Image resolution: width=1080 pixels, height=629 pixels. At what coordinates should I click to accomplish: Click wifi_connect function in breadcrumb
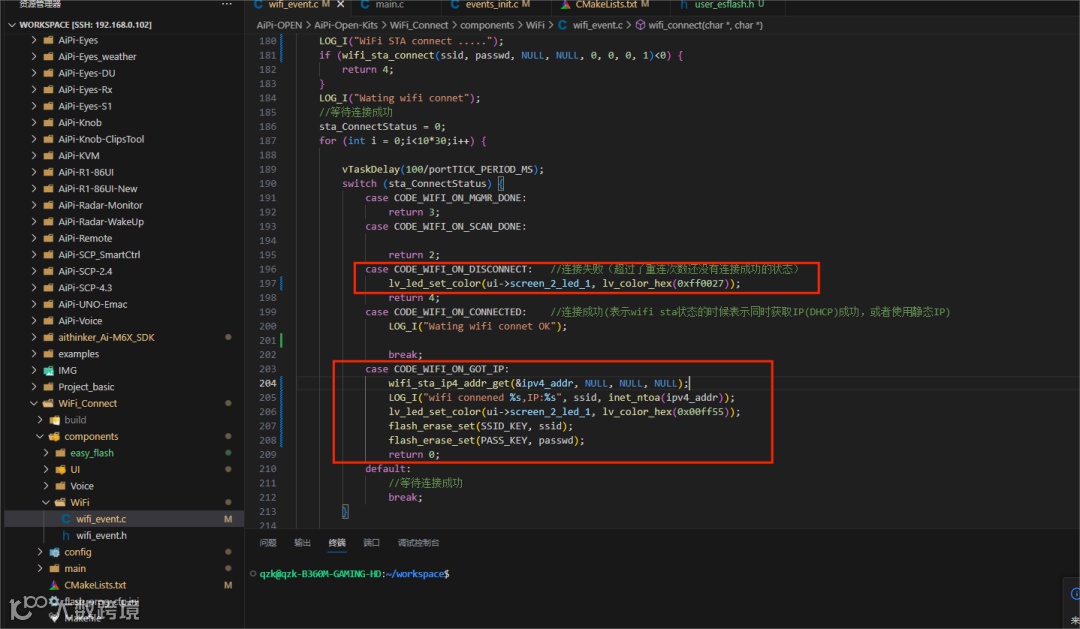point(705,25)
